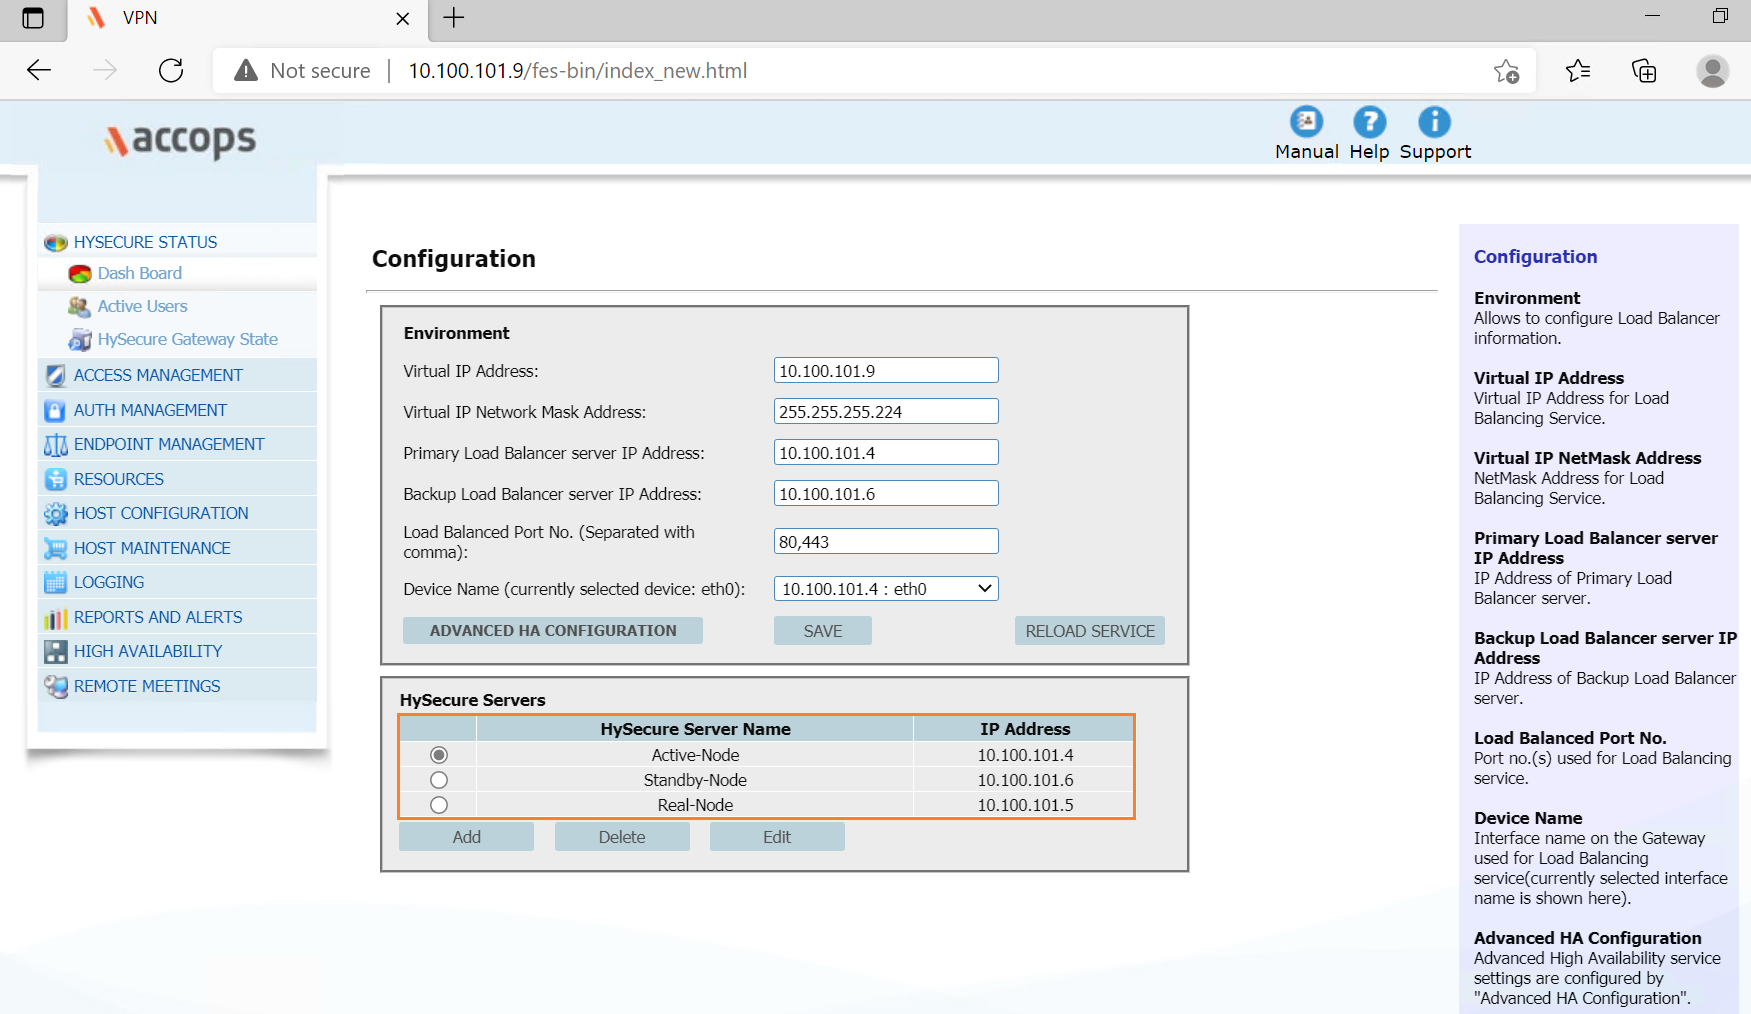Click the RELOAD SERVICE button
This screenshot has width=1751, height=1014.
[x=1090, y=631]
